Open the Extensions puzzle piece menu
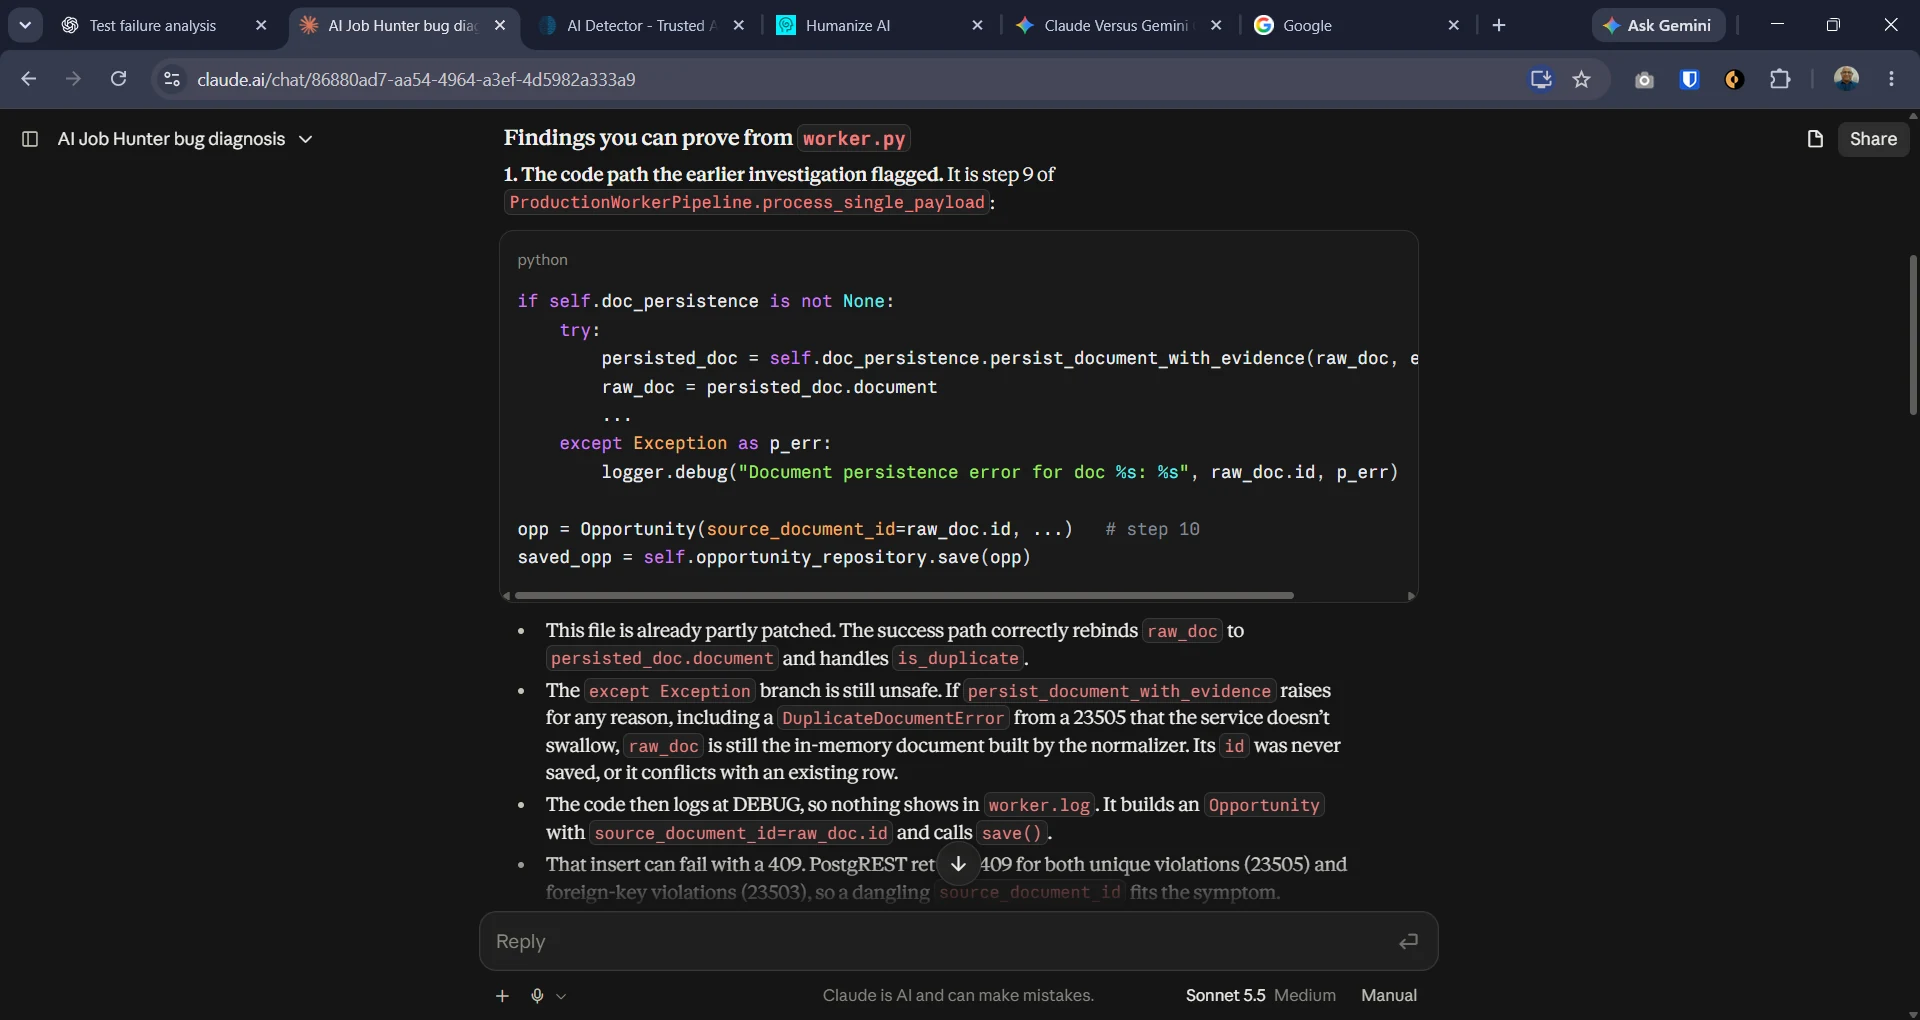Viewport: 1920px width, 1020px height. coord(1780,79)
